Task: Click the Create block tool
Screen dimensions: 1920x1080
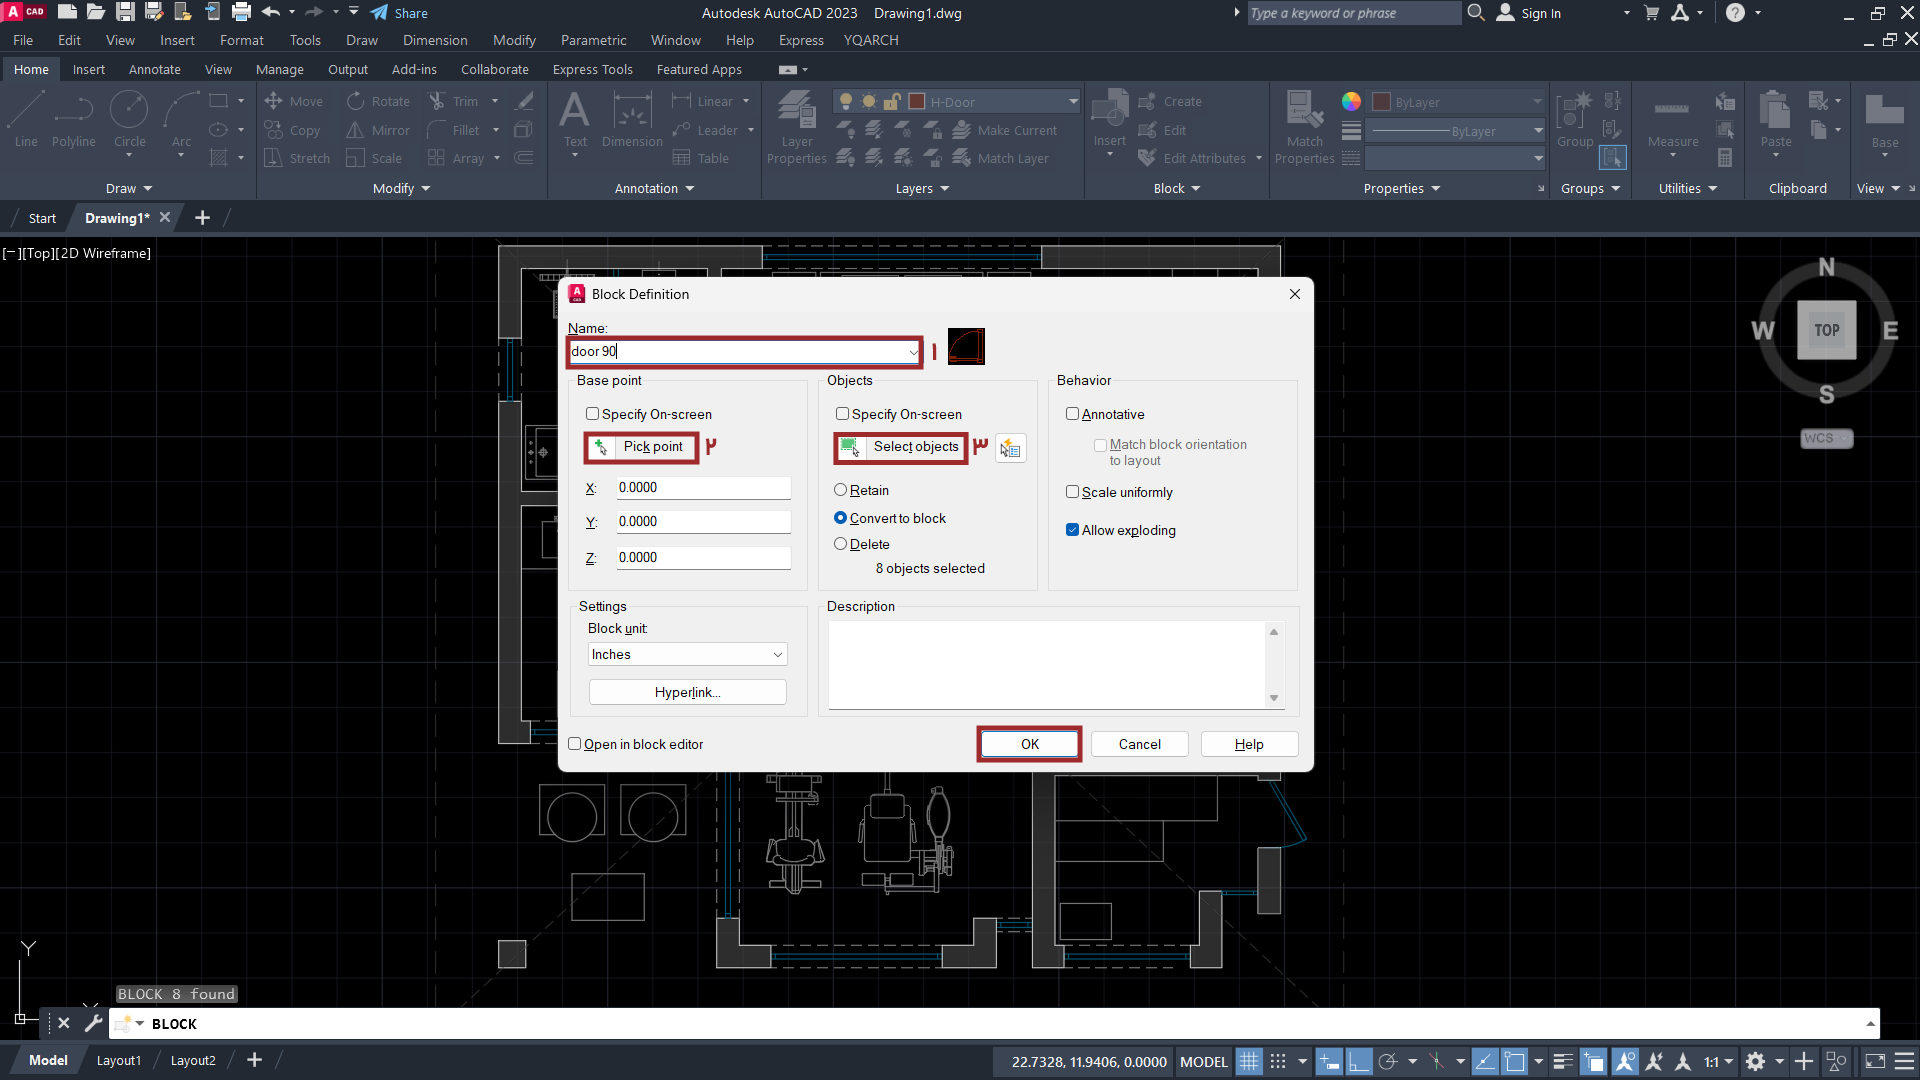Action: (x=1170, y=101)
